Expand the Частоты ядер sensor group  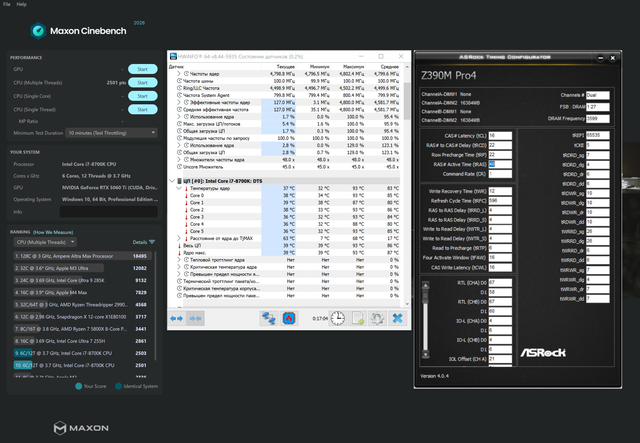[179, 74]
